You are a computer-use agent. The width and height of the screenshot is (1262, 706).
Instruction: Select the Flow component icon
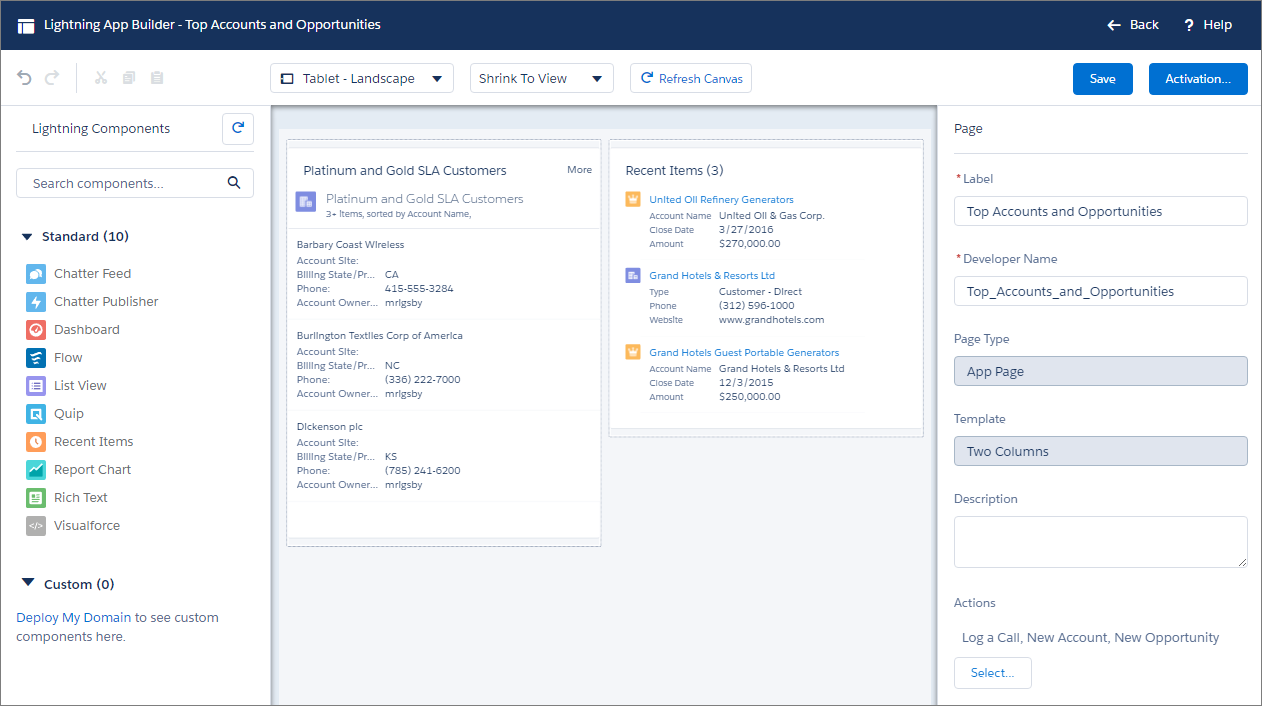[36, 357]
